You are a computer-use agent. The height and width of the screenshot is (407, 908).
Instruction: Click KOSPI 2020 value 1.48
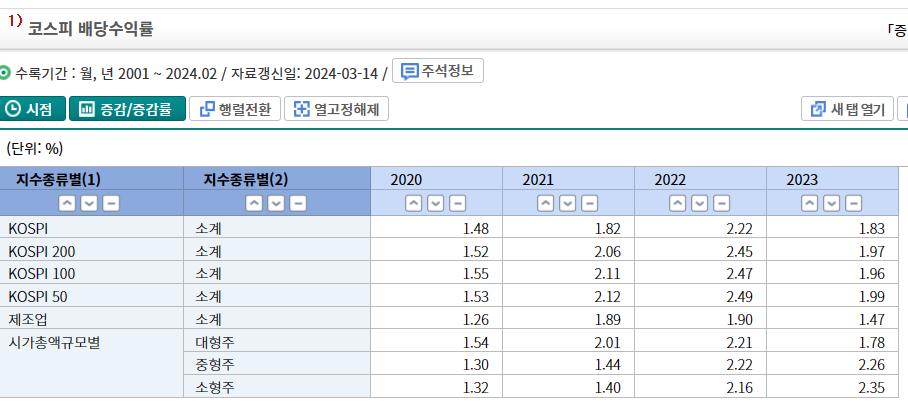[x=476, y=229]
